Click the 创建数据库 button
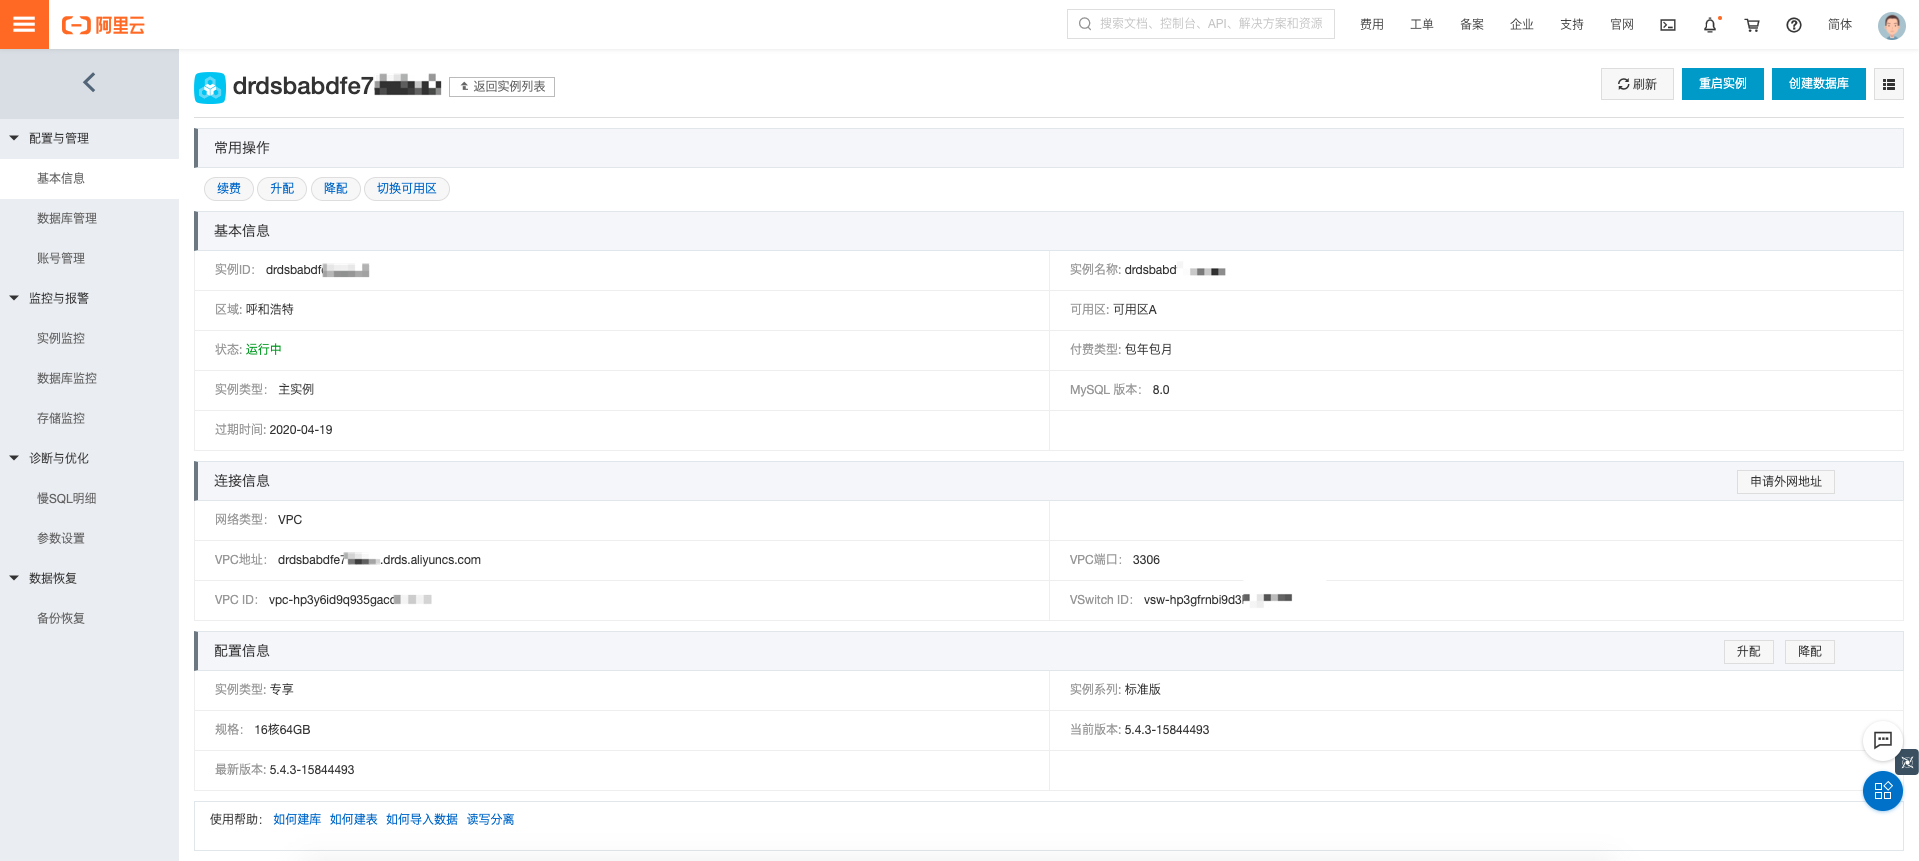Viewport: 1919px width, 861px height. [x=1818, y=84]
